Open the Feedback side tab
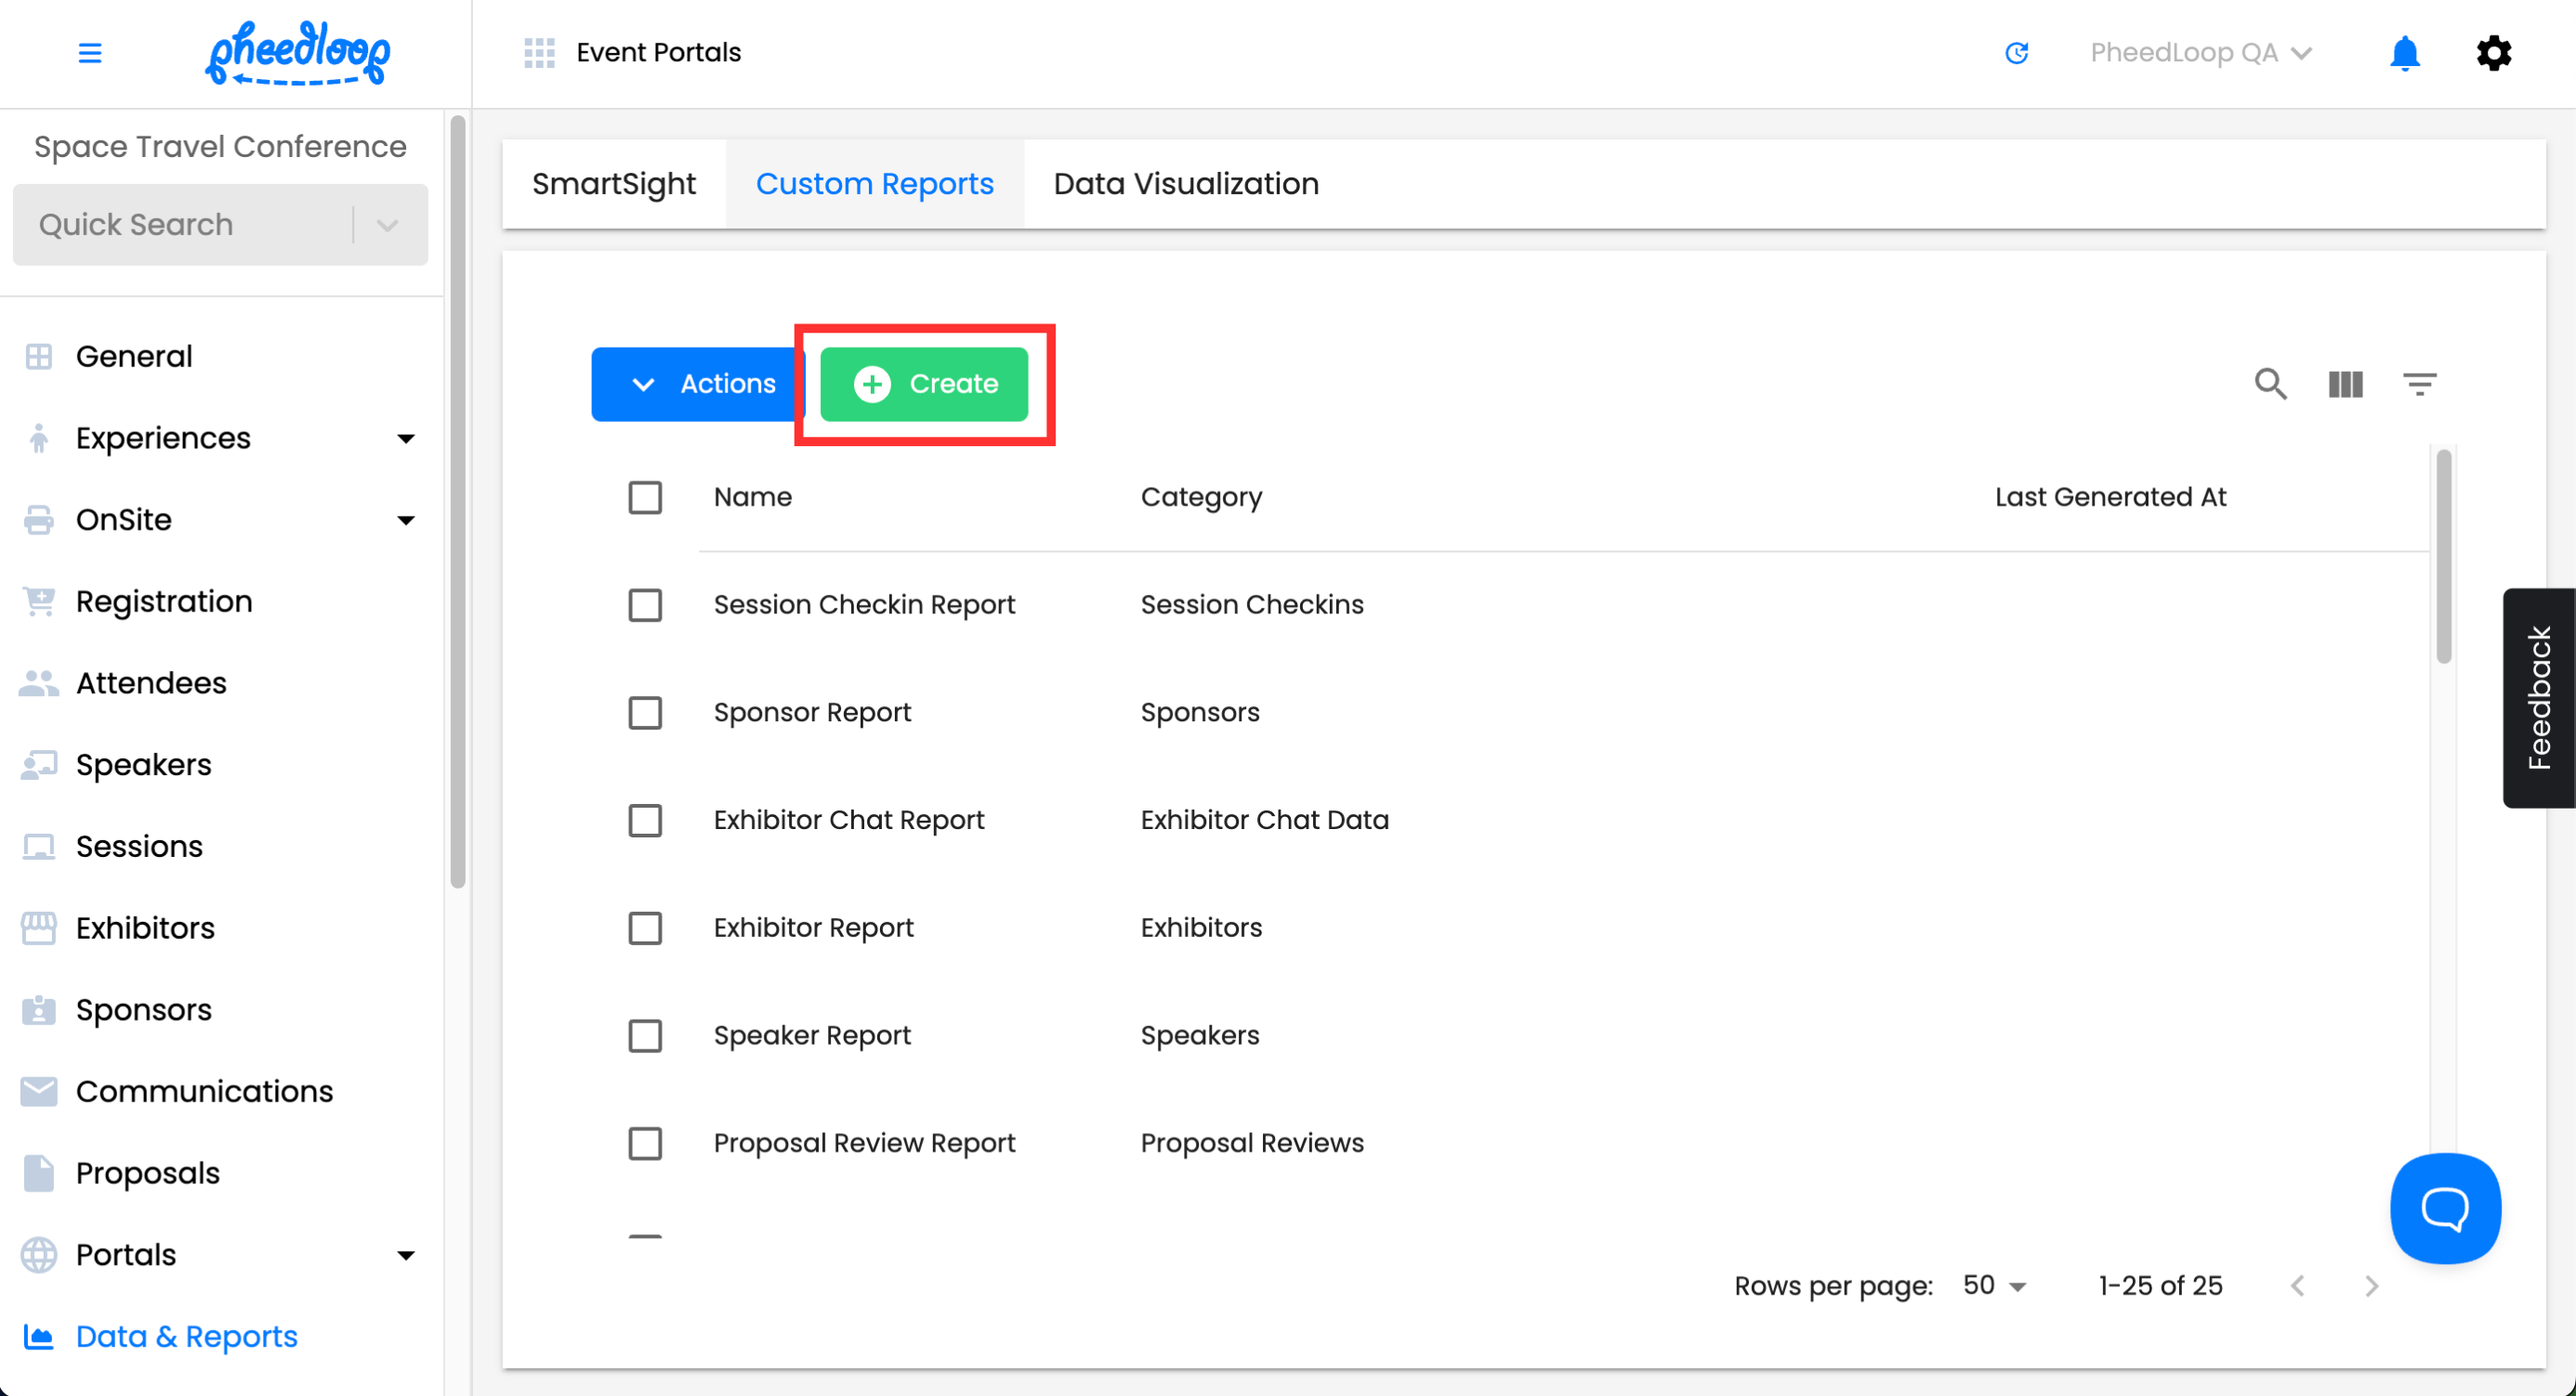This screenshot has width=2576, height=1396. pos(2538,698)
